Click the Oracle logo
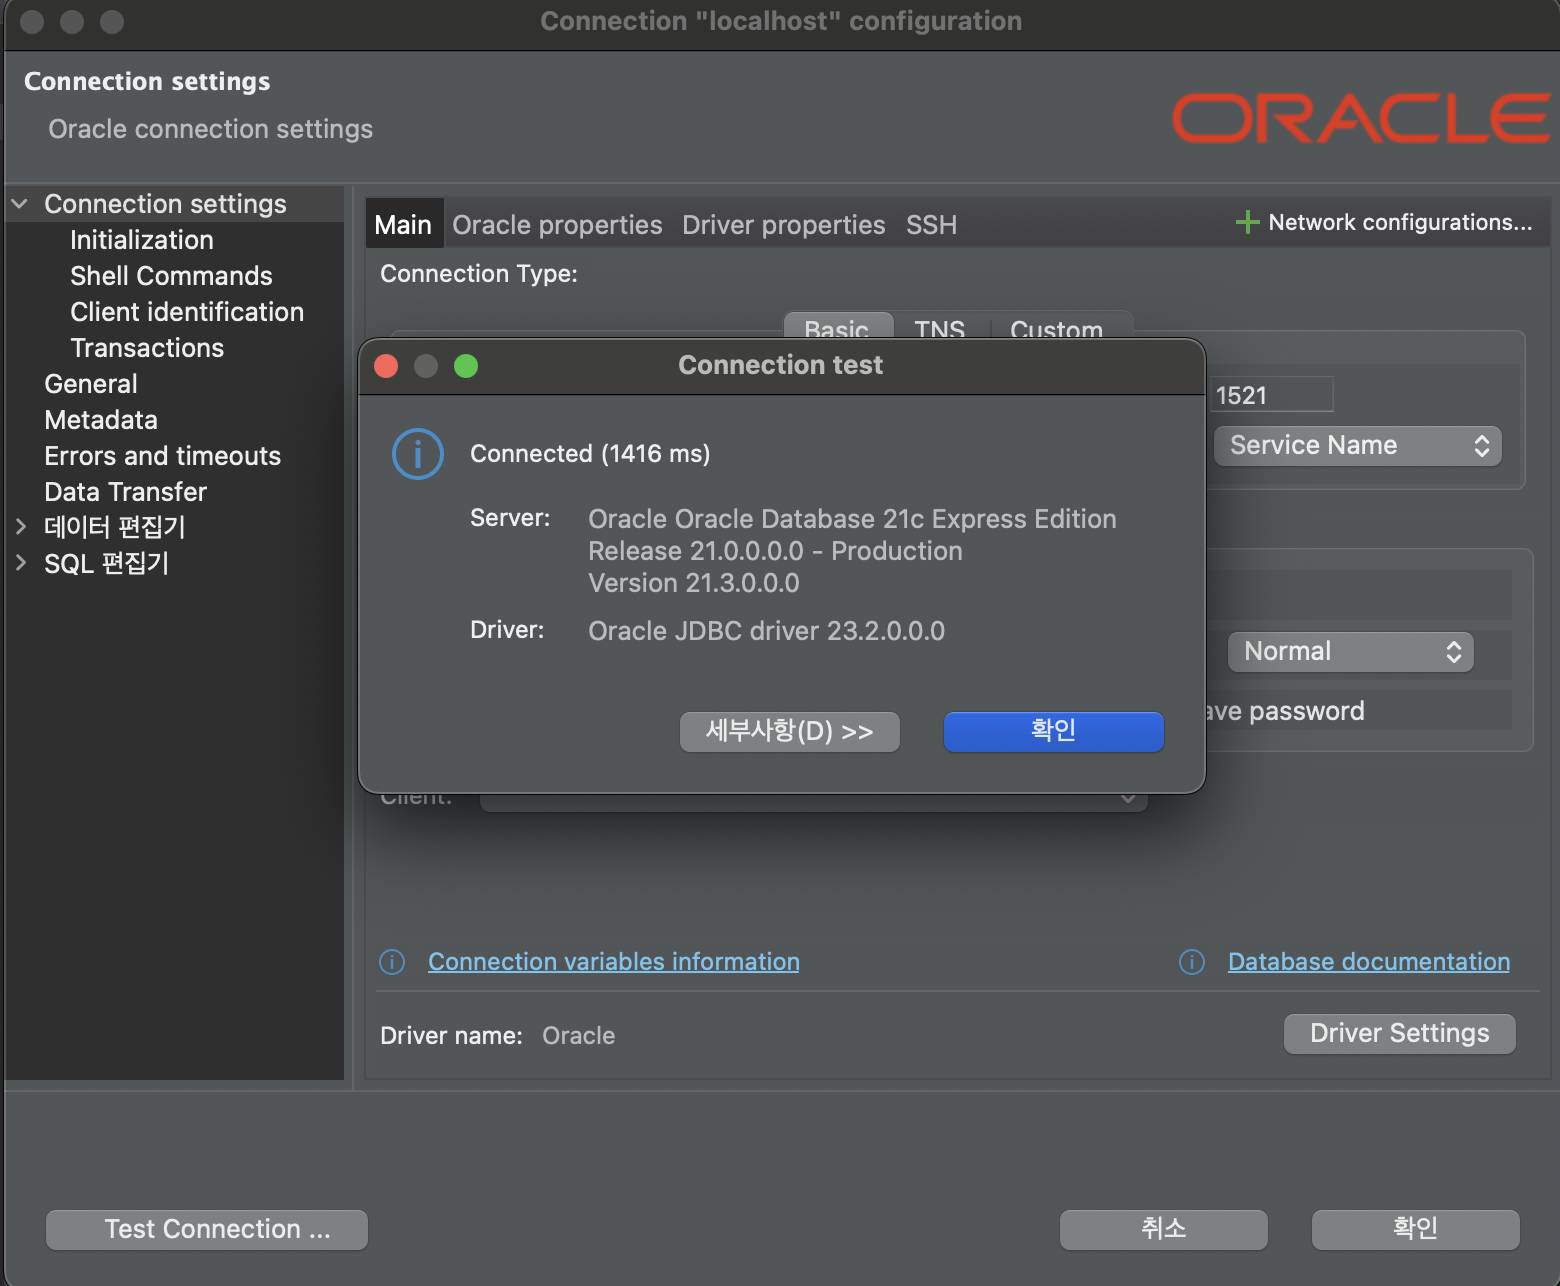Viewport: 1560px width, 1286px height. [1361, 118]
